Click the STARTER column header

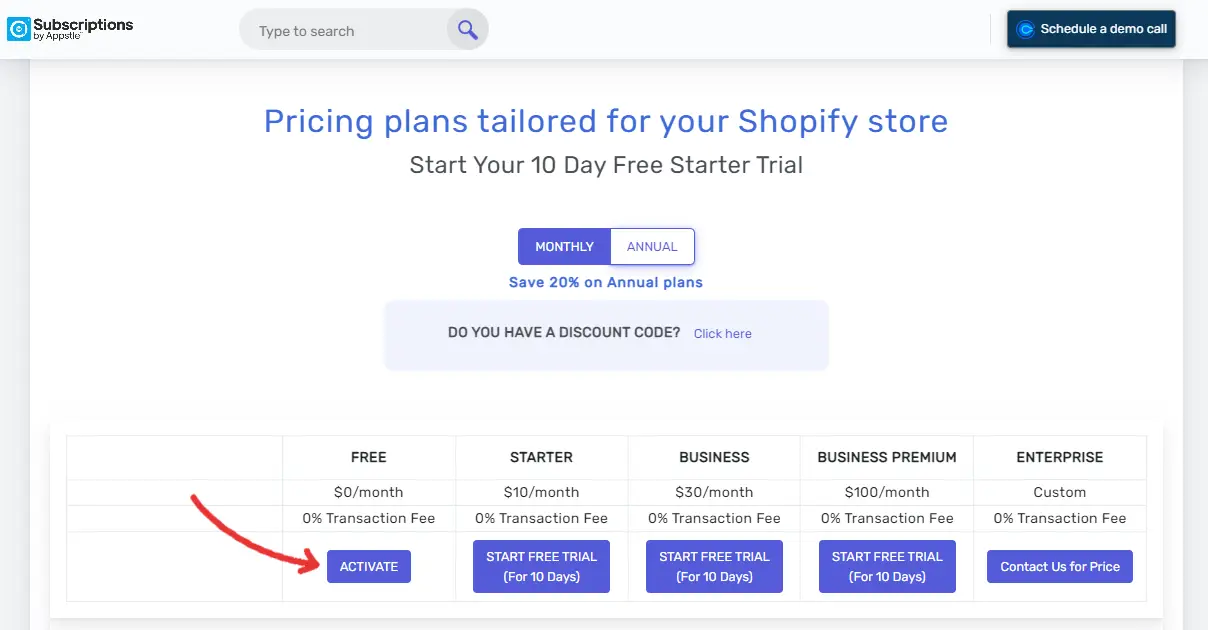(541, 457)
